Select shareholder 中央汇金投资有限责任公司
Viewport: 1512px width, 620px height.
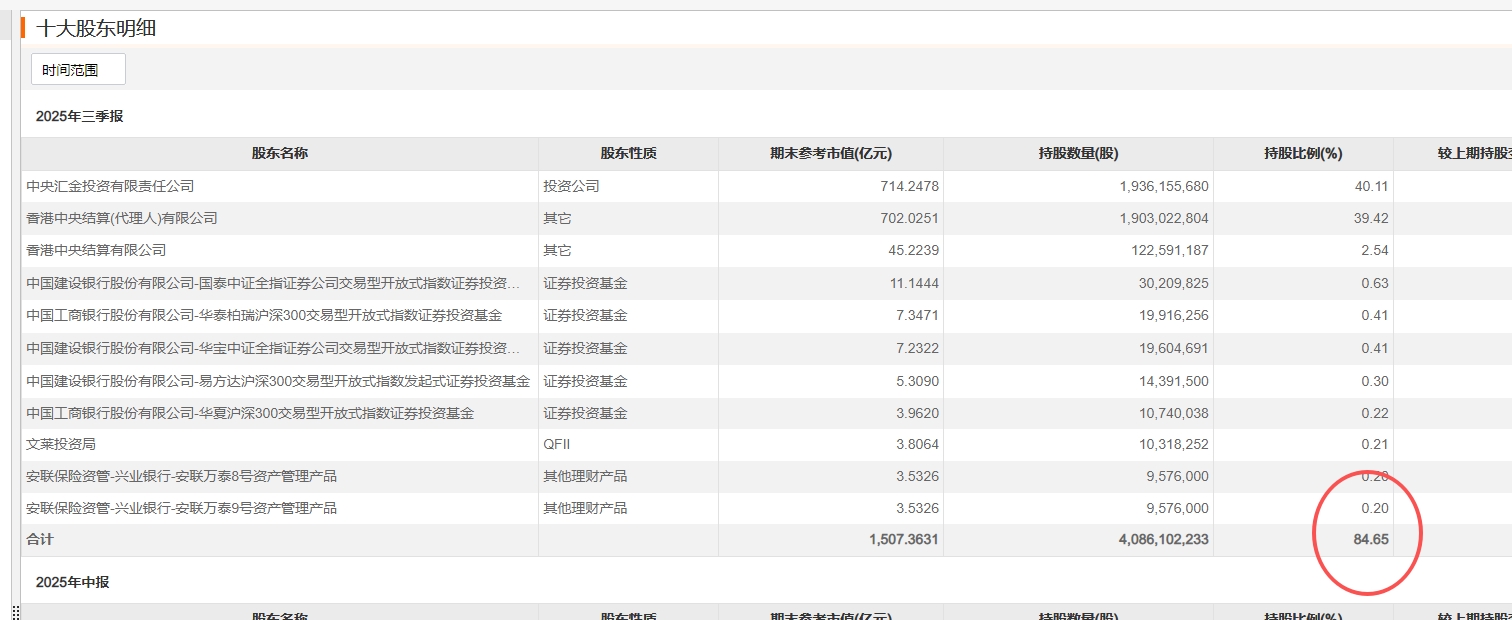(x=110, y=186)
